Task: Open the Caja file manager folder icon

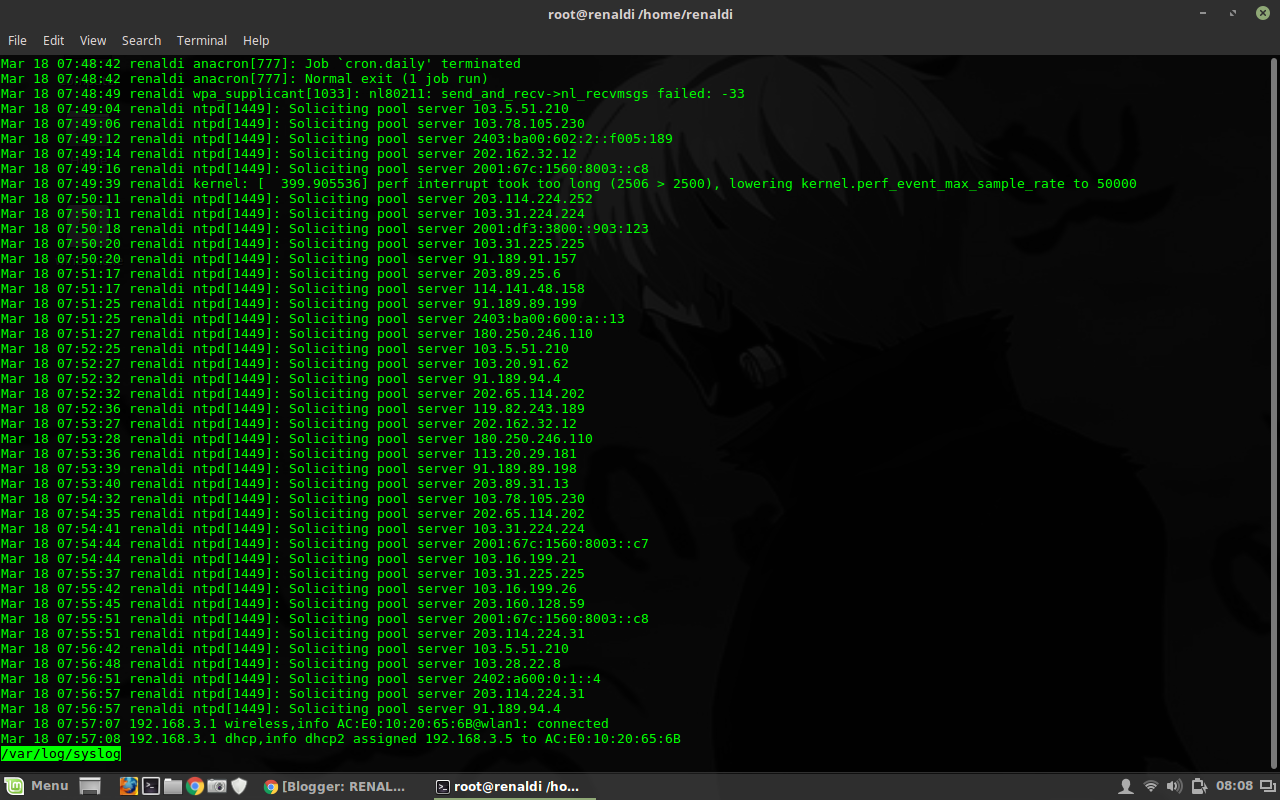Action: point(172,786)
